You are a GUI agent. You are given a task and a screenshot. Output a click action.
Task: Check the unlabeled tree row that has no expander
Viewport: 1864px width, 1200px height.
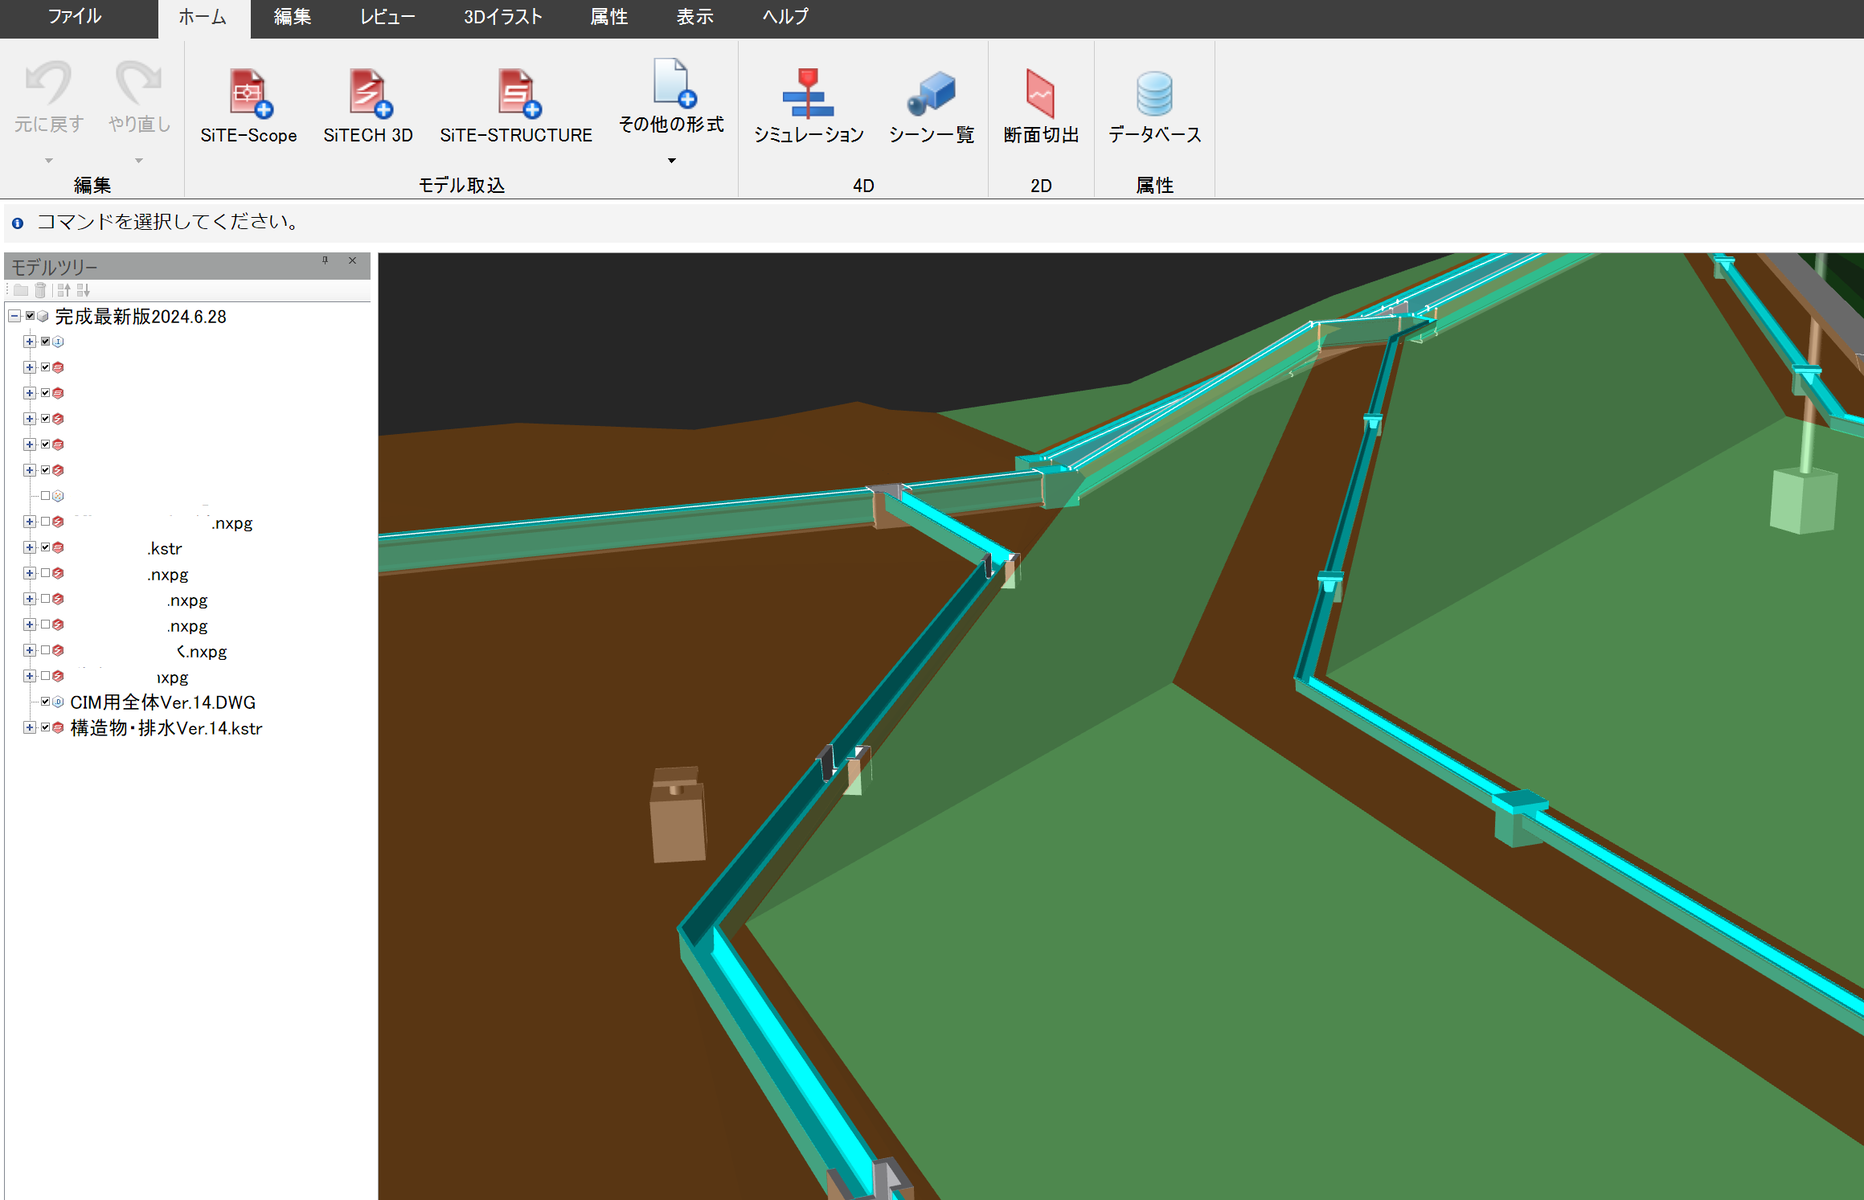(x=45, y=496)
